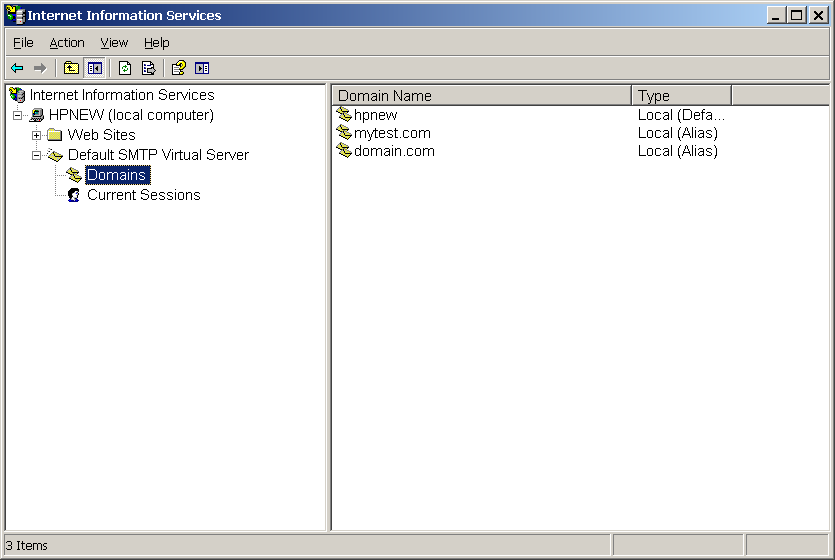Select the mytest.com domain name
Viewport: 835px width, 560px height.
[x=392, y=133]
